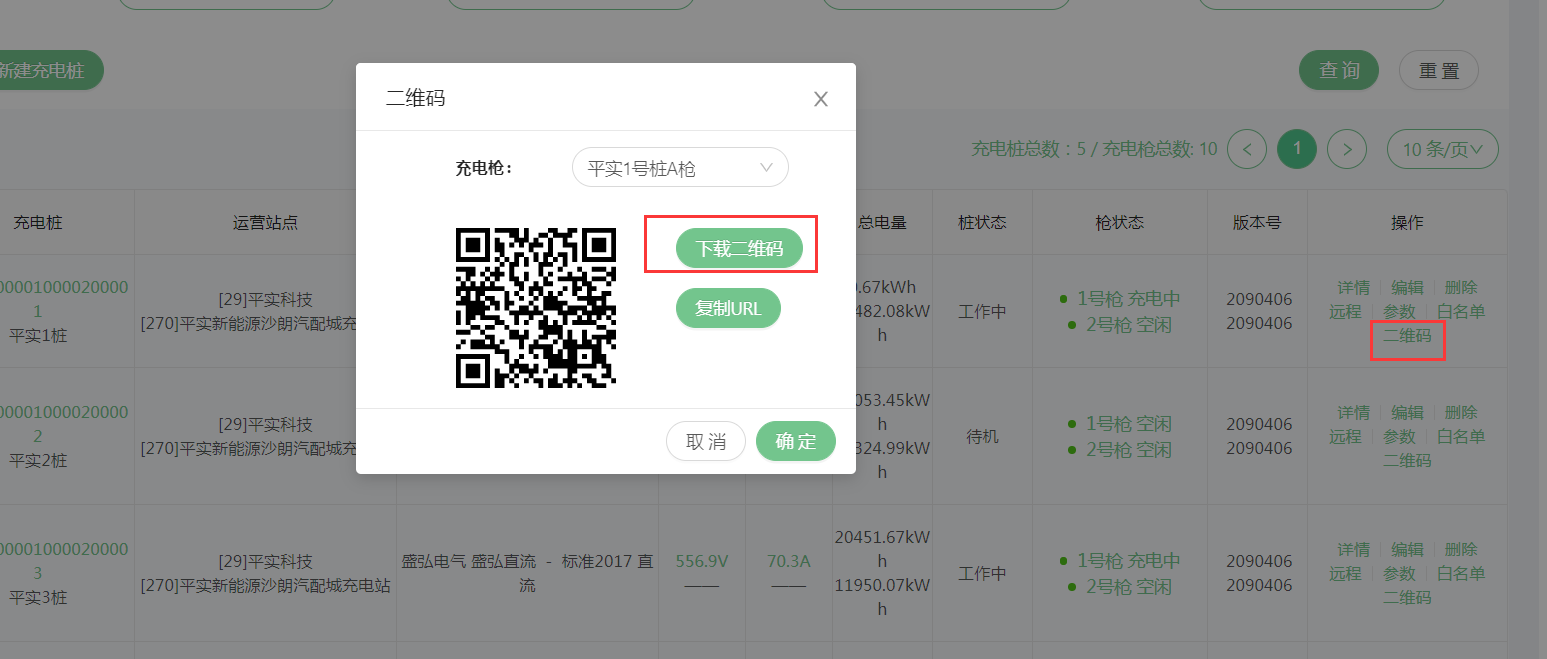Viewport: 1547px width, 659px height.
Task: Confirm with the 确定 button
Action: point(796,441)
